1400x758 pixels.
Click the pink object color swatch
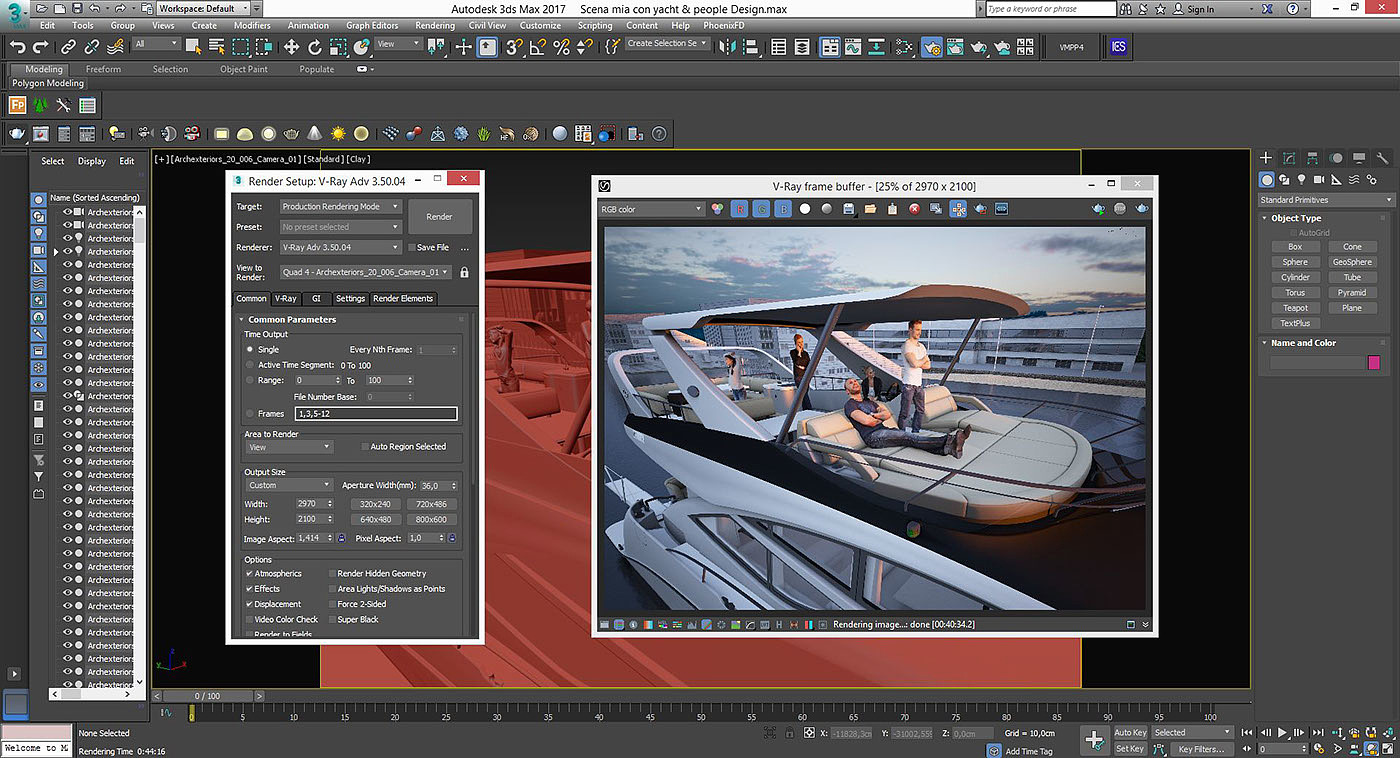pos(1373,363)
